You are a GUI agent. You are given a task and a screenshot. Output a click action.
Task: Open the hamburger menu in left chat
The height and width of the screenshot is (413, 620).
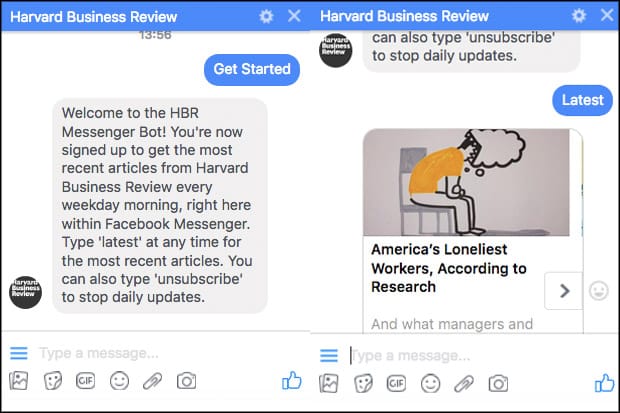pos(19,353)
